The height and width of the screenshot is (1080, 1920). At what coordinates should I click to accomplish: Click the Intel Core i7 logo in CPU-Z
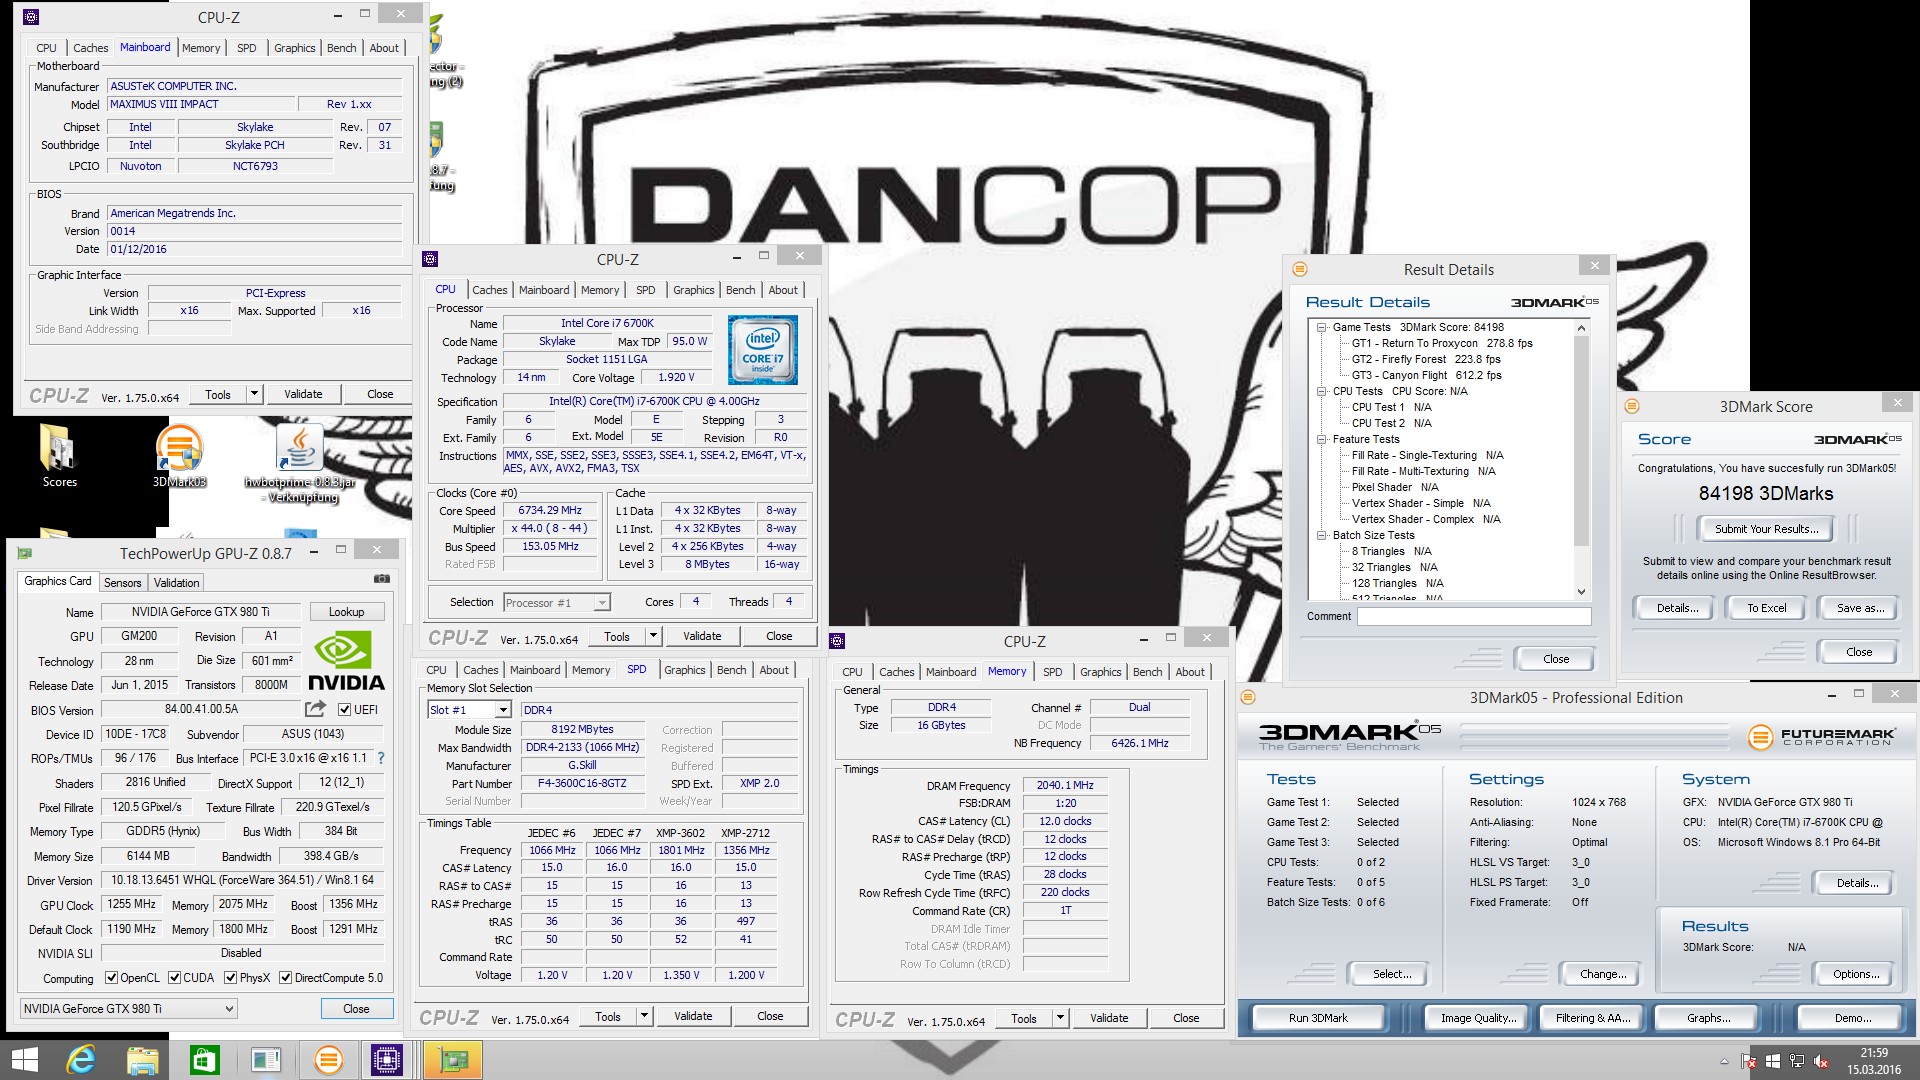763,350
